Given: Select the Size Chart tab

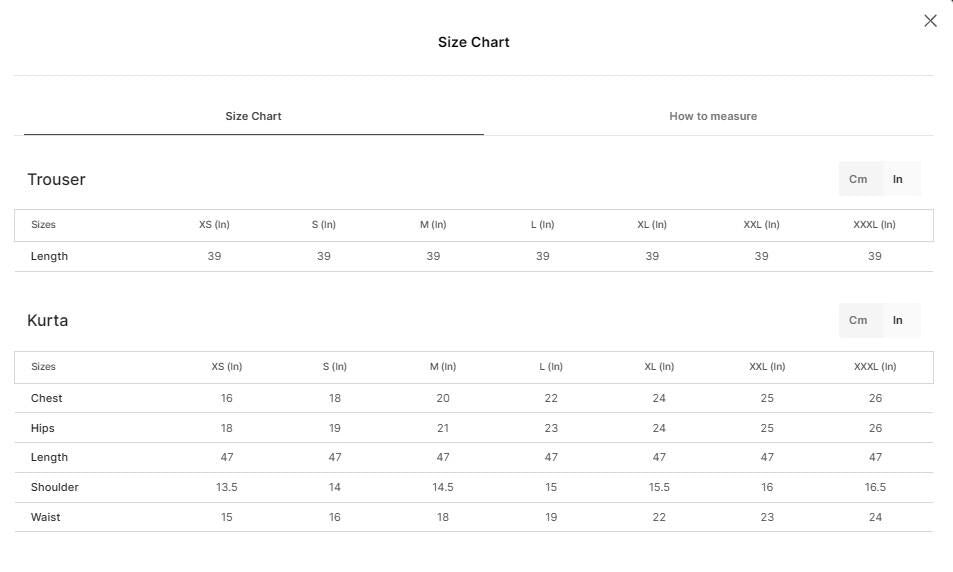Looking at the screenshot, I should point(253,116).
